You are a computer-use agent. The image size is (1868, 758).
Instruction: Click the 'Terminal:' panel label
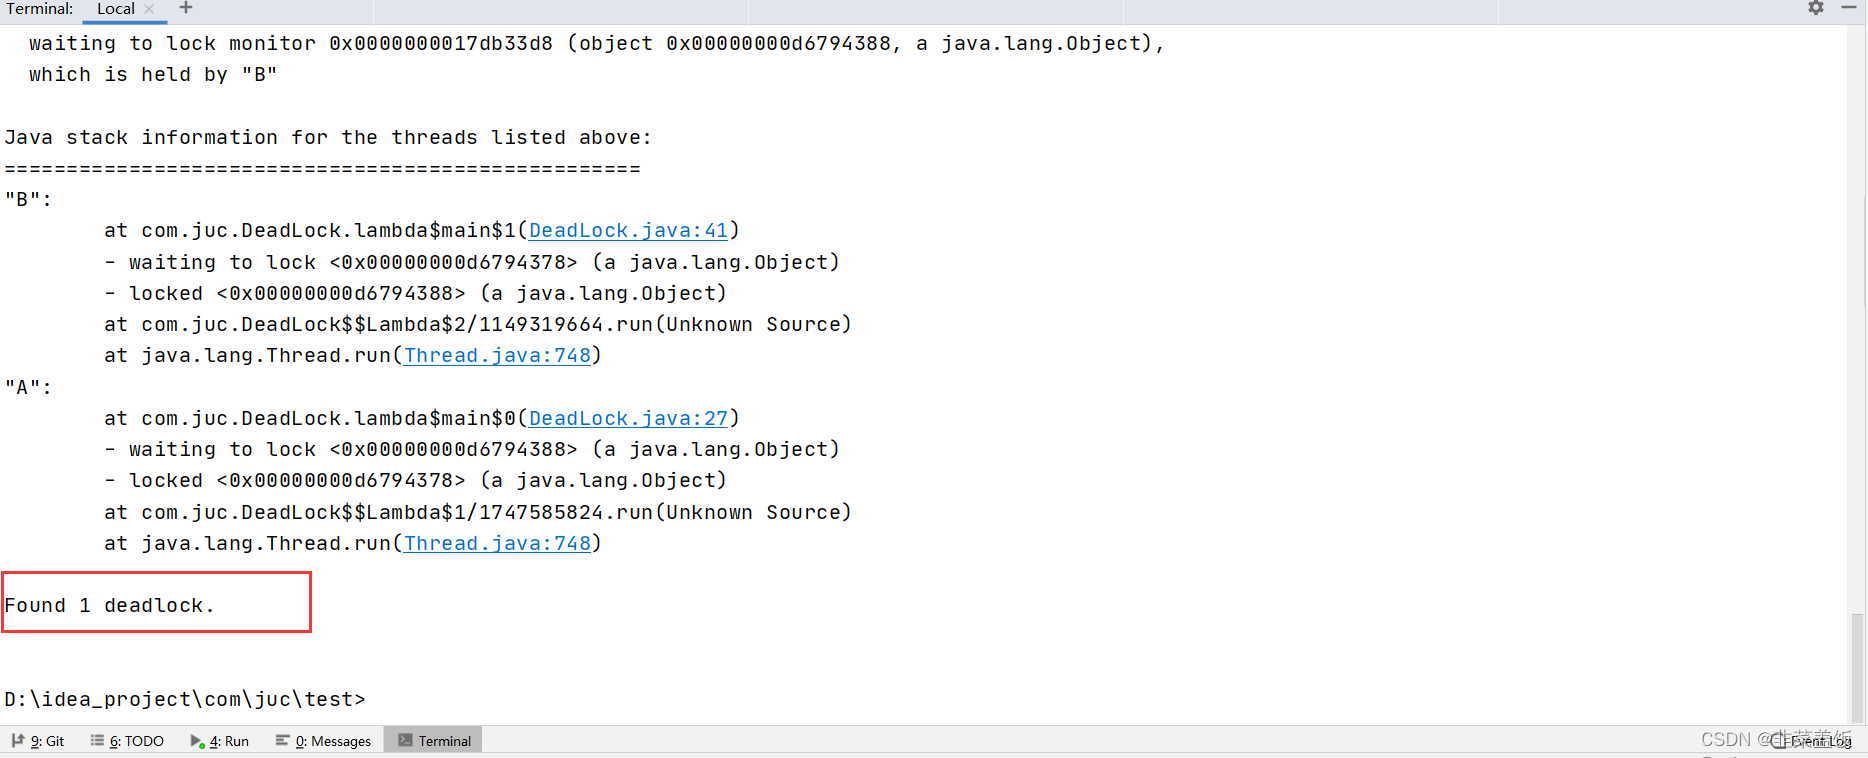tap(40, 9)
